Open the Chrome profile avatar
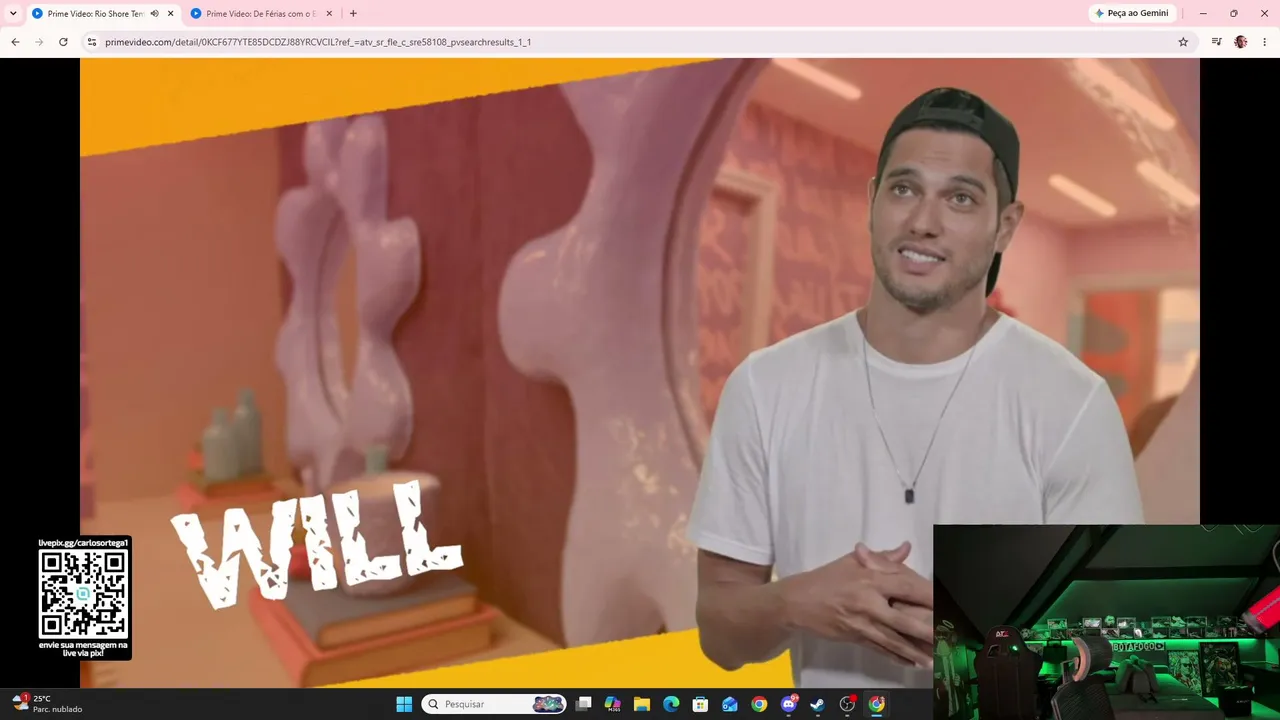 coord(1241,42)
